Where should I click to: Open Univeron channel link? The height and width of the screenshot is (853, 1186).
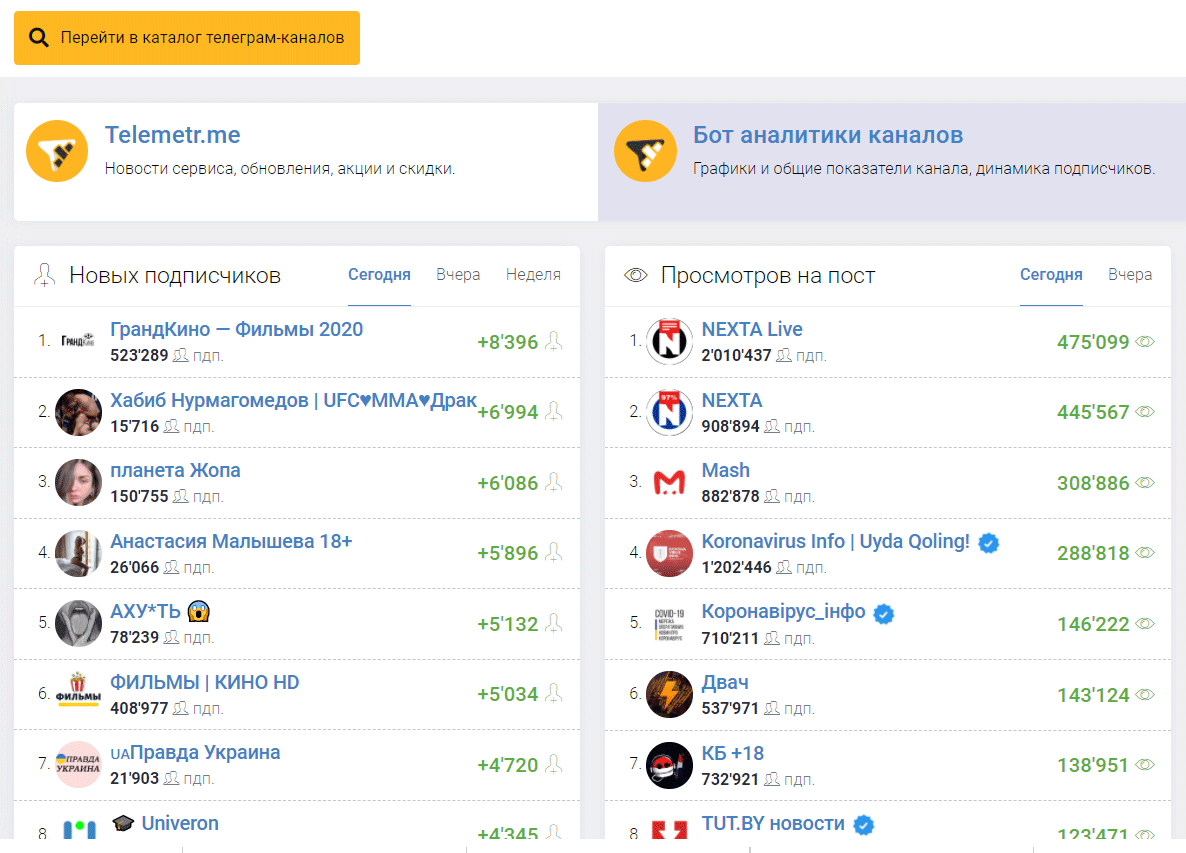click(180, 823)
